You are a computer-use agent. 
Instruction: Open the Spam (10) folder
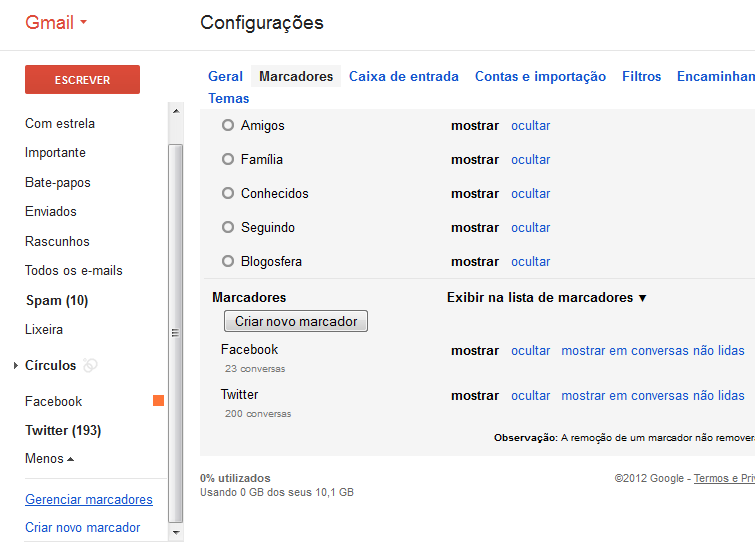click(x=57, y=300)
